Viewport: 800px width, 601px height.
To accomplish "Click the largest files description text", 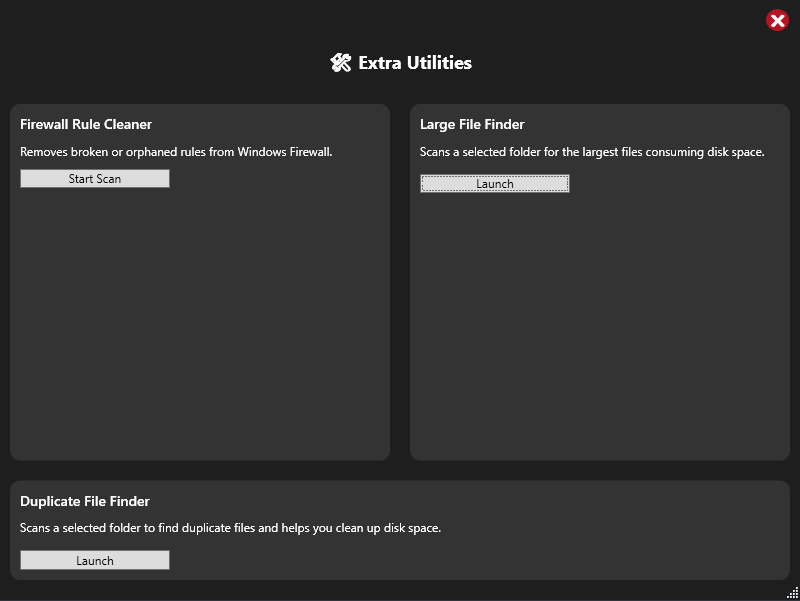I will pyautogui.click(x=592, y=152).
